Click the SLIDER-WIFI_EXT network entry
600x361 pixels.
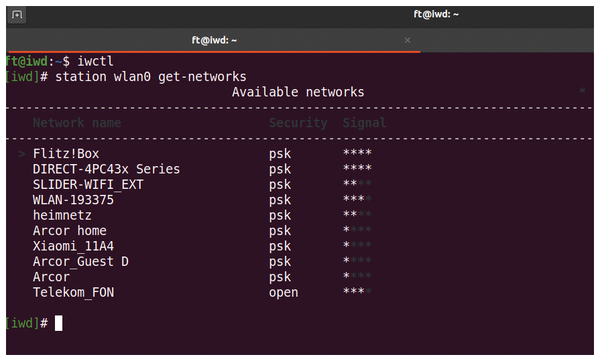(x=88, y=185)
